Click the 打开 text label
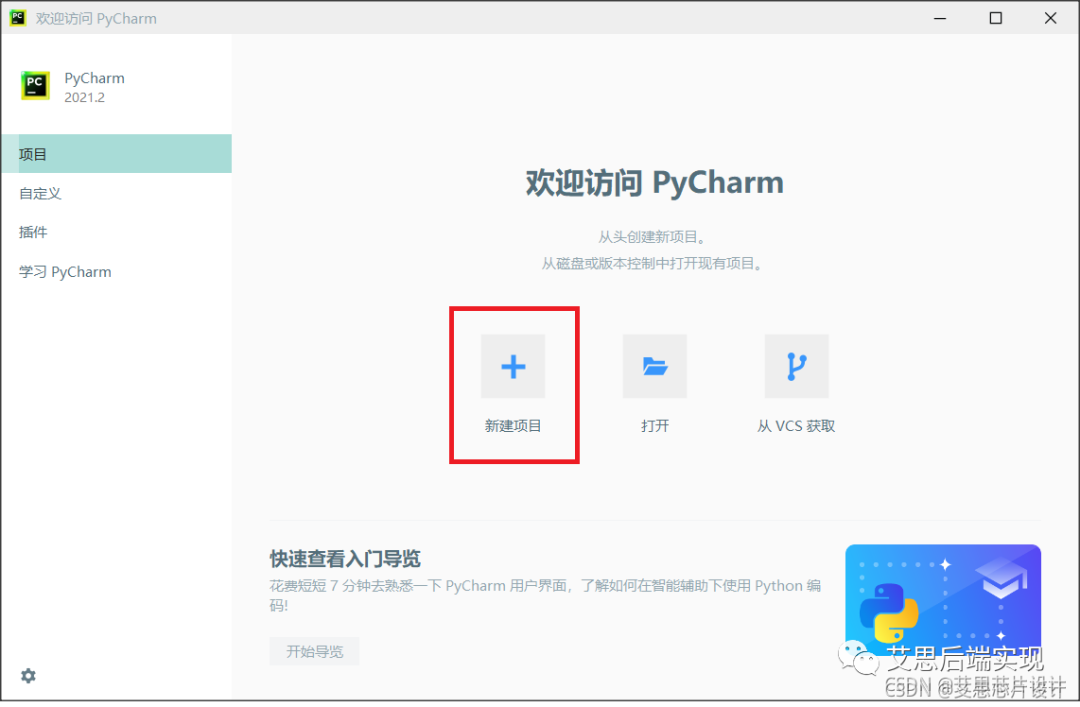 (x=655, y=426)
